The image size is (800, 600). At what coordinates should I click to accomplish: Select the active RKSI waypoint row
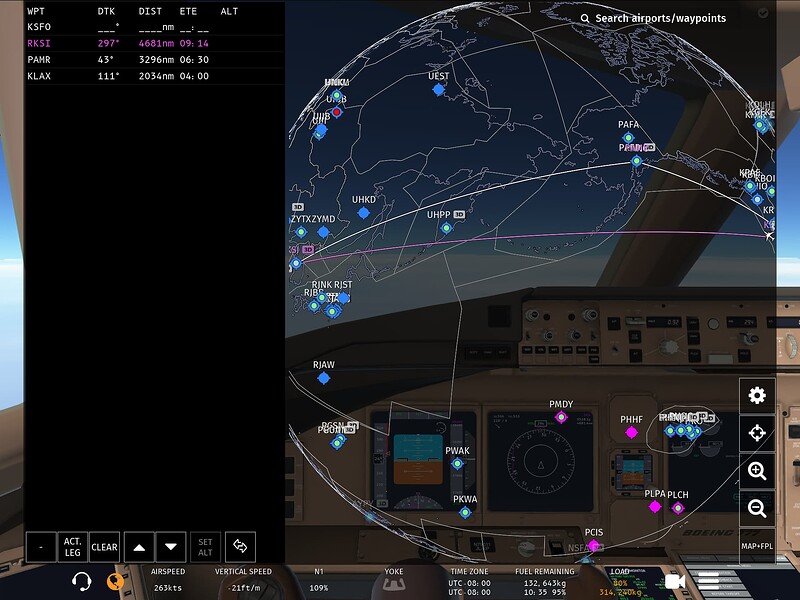point(155,43)
